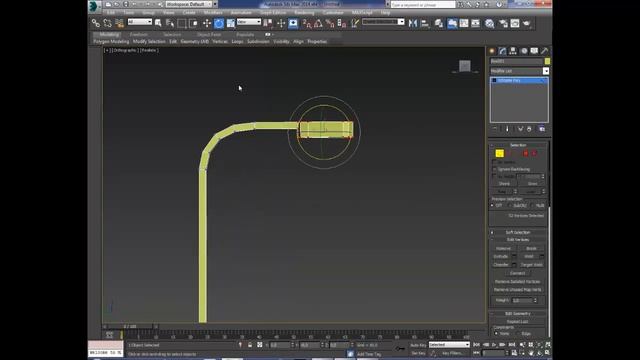Open the Polygon Modeling ribbon panel
640x360 pixels.
tap(111, 41)
